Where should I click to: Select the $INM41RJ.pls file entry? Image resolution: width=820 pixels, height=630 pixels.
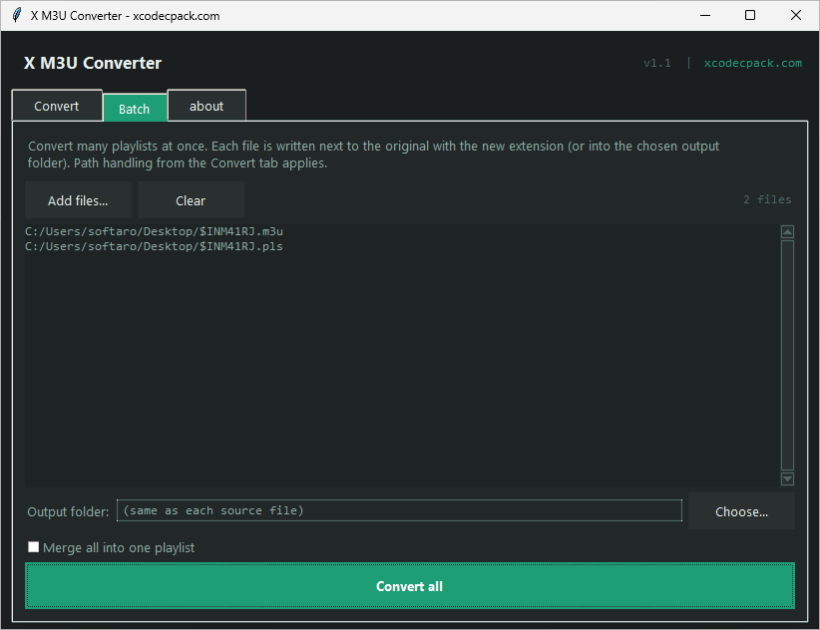(154, 246)
